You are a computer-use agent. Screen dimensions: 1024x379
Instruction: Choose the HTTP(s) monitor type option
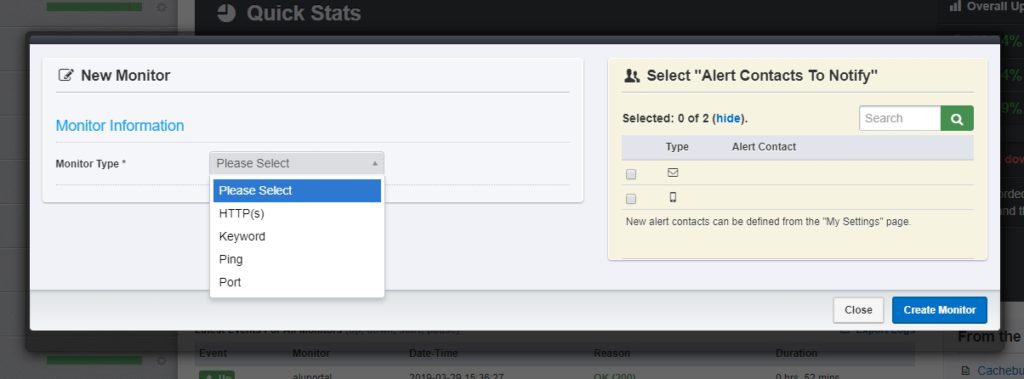click(x=297, y=214)
